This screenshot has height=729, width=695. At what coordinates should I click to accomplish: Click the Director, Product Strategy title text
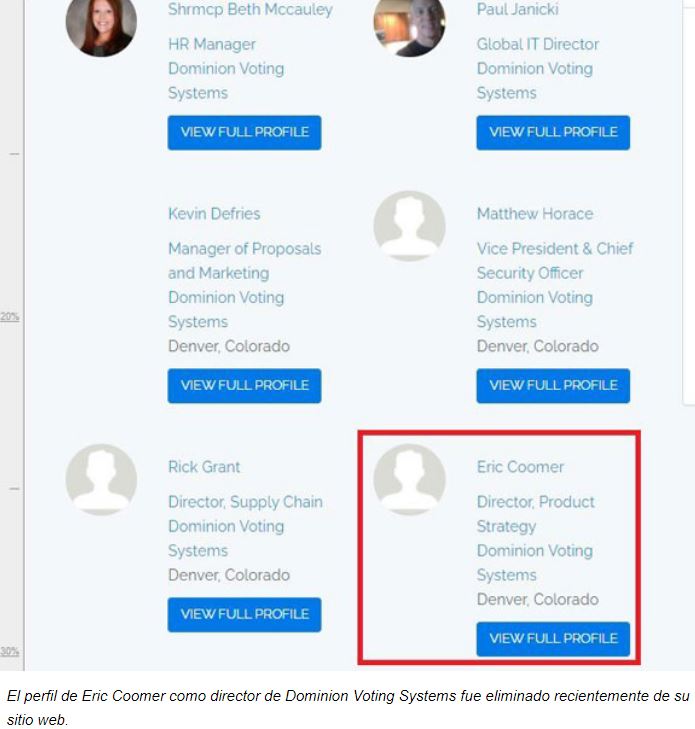coord(536,514)
